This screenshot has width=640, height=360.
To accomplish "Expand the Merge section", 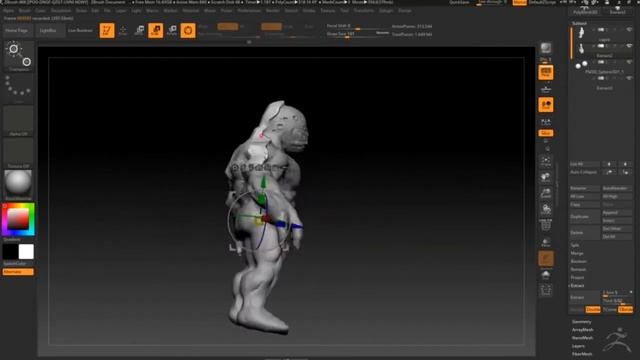I will click(577, 253).
